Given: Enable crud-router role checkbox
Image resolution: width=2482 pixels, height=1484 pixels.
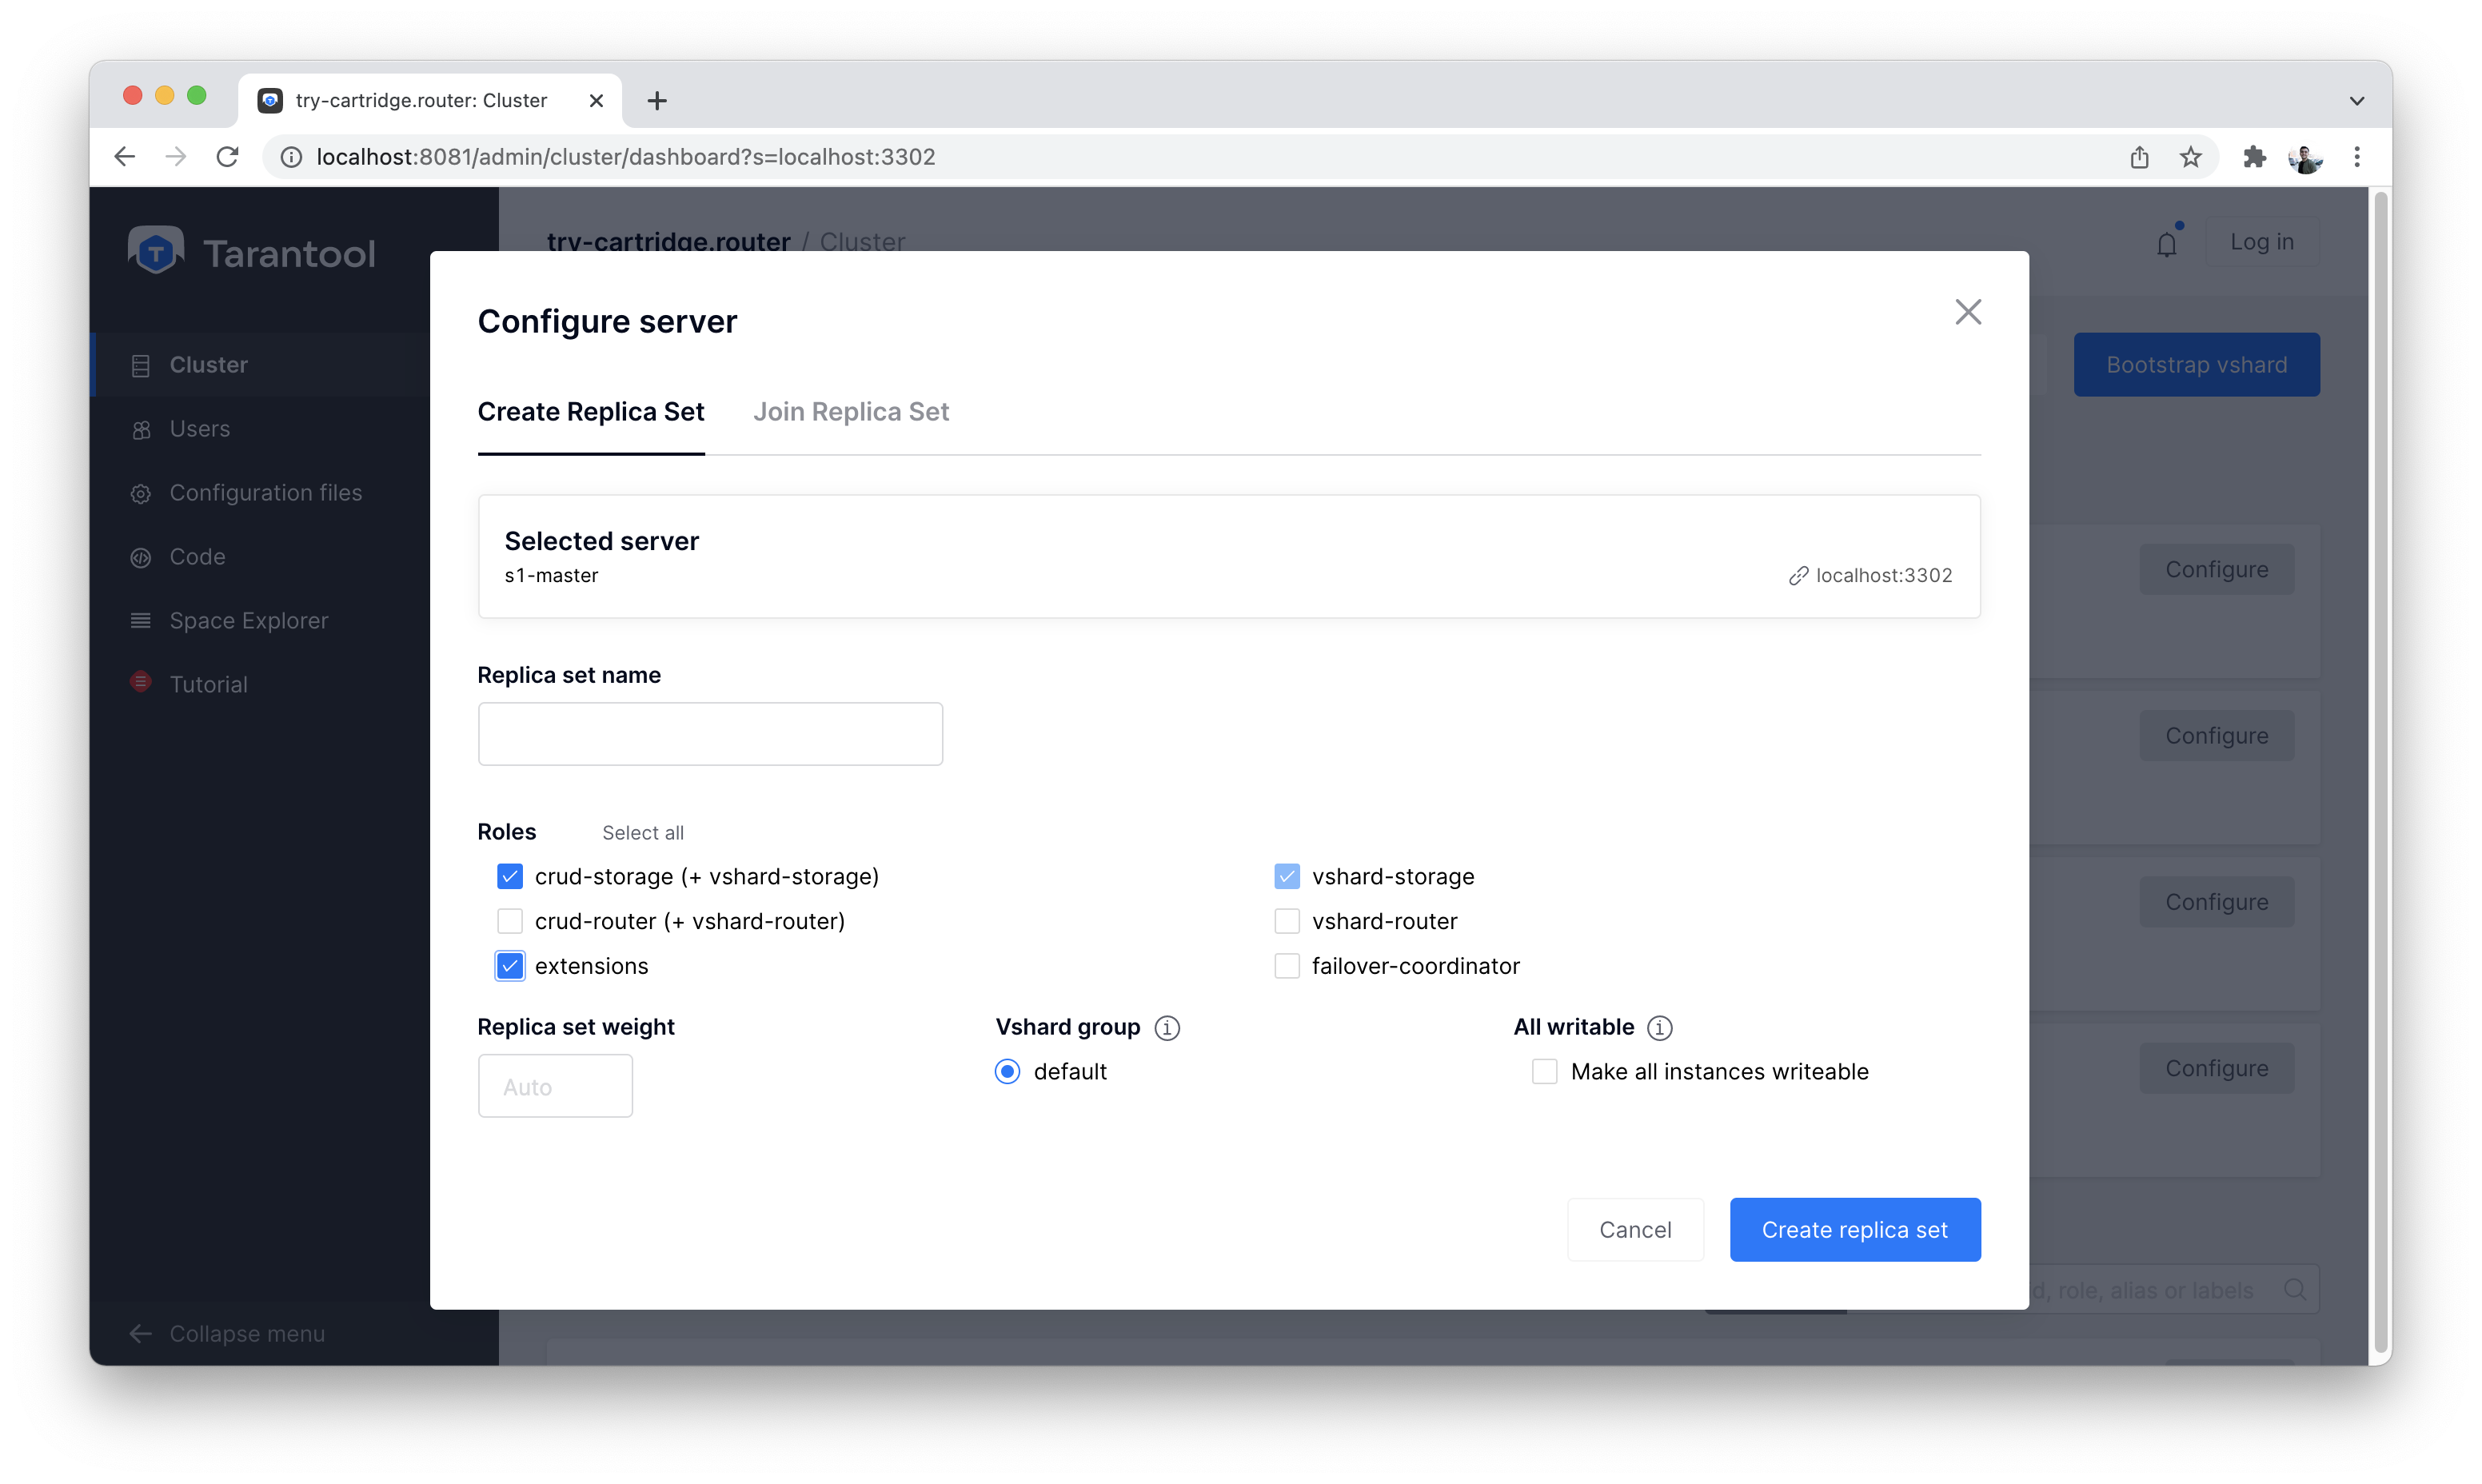Looking at the screenshot, I should pos(510,921).
